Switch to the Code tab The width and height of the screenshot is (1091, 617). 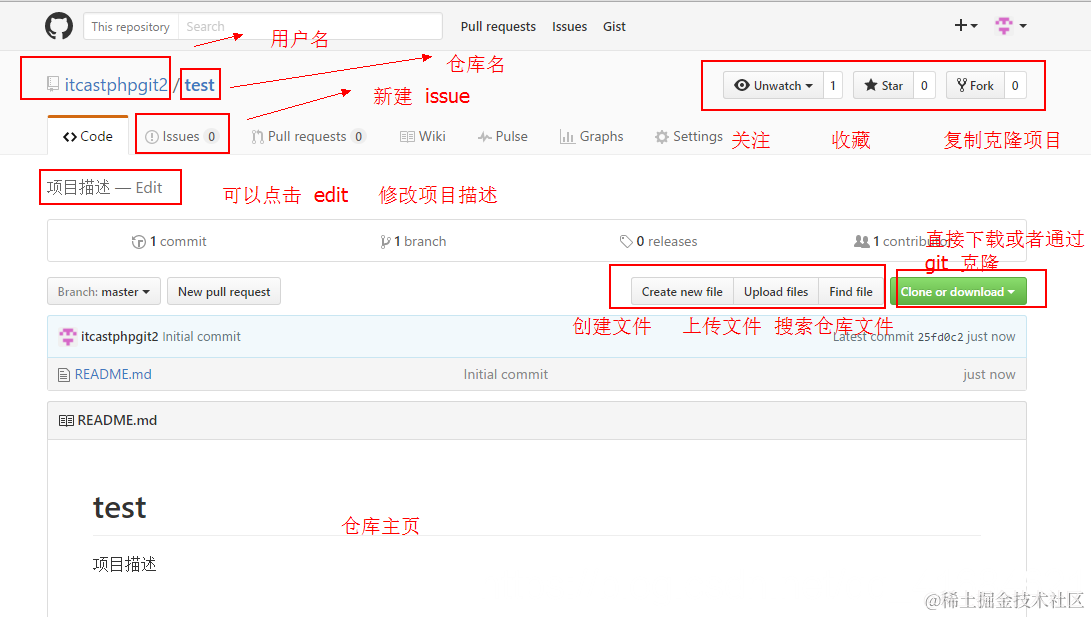88,136
